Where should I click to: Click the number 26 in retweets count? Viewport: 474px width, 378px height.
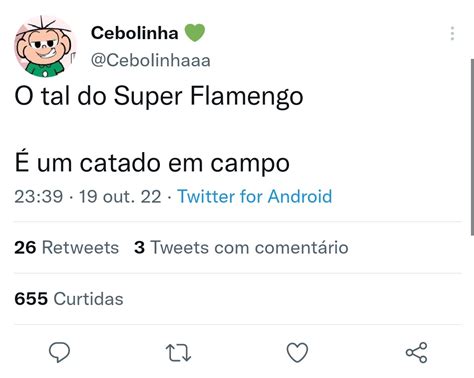(x=25, y=248)
